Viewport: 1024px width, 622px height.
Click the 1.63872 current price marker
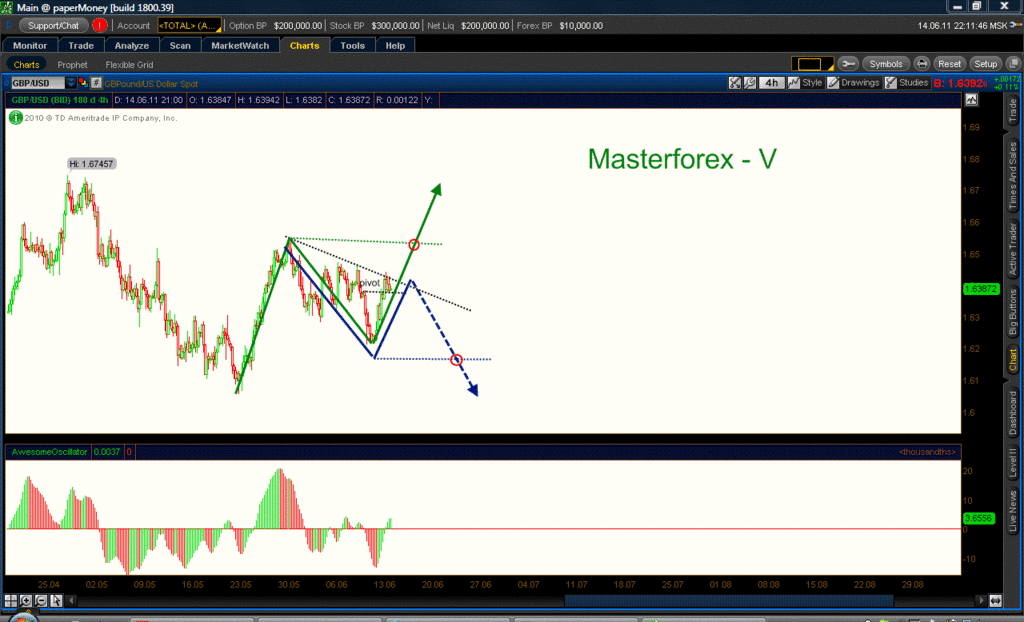point(982,289)
